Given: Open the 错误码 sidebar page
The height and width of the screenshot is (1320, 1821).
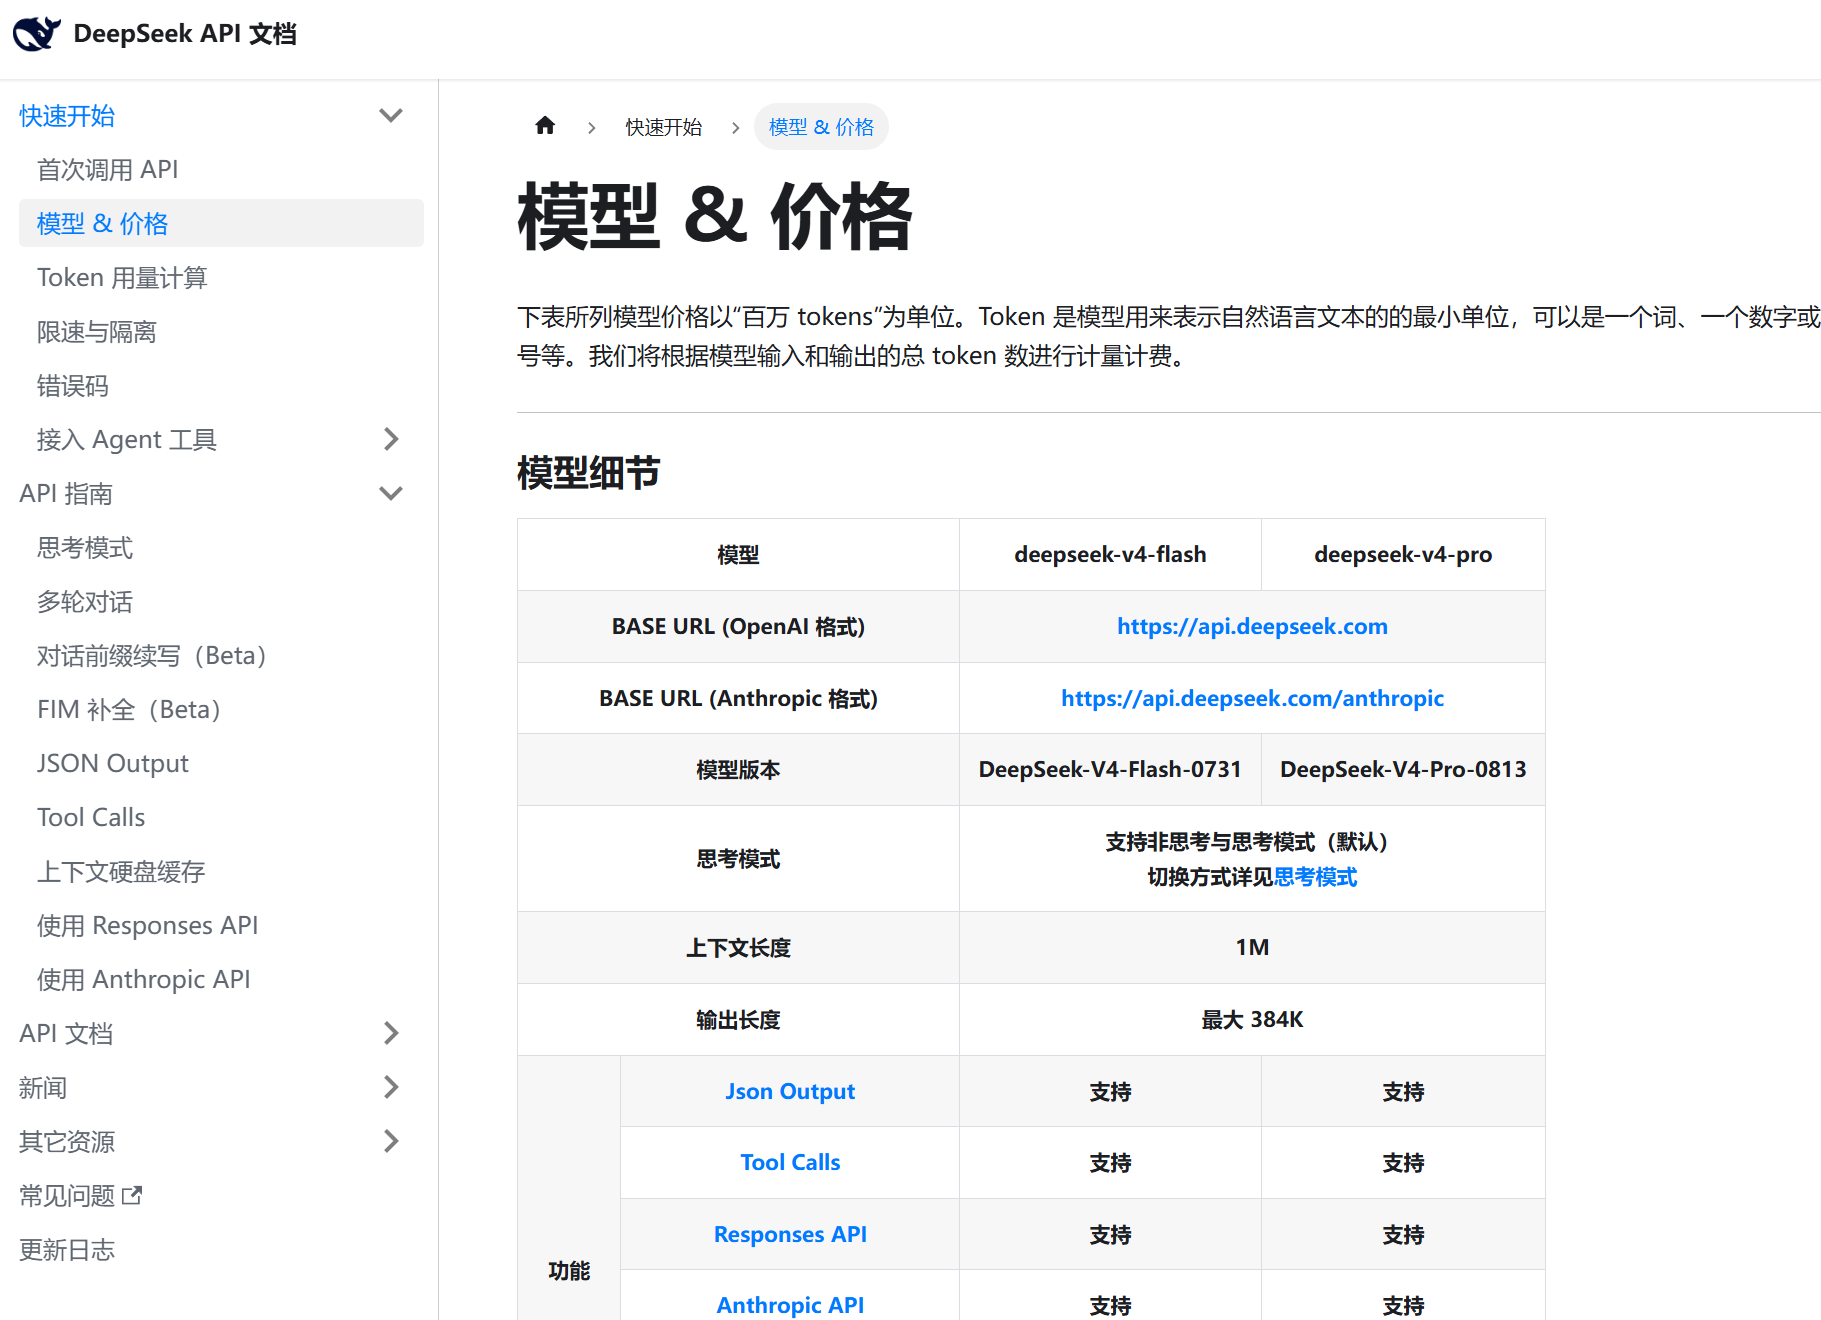Looking at the screenshot, I should pos(72,385).
